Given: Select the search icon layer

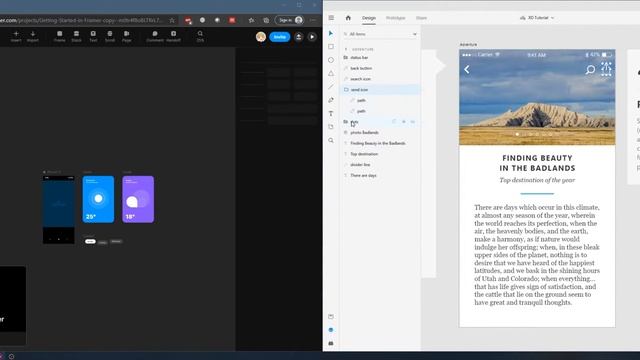Looking at the screenshot, I should point(380,79).
